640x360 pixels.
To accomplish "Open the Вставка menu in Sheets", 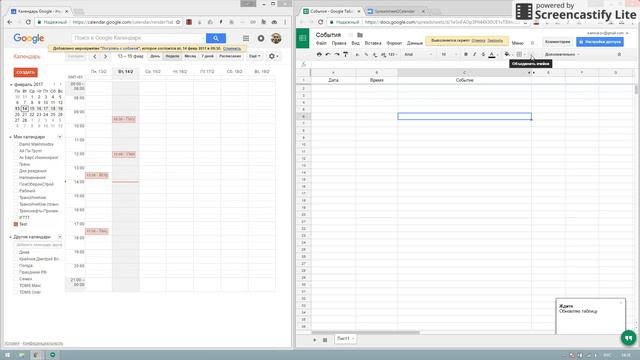I will click(x=373, y=43).
